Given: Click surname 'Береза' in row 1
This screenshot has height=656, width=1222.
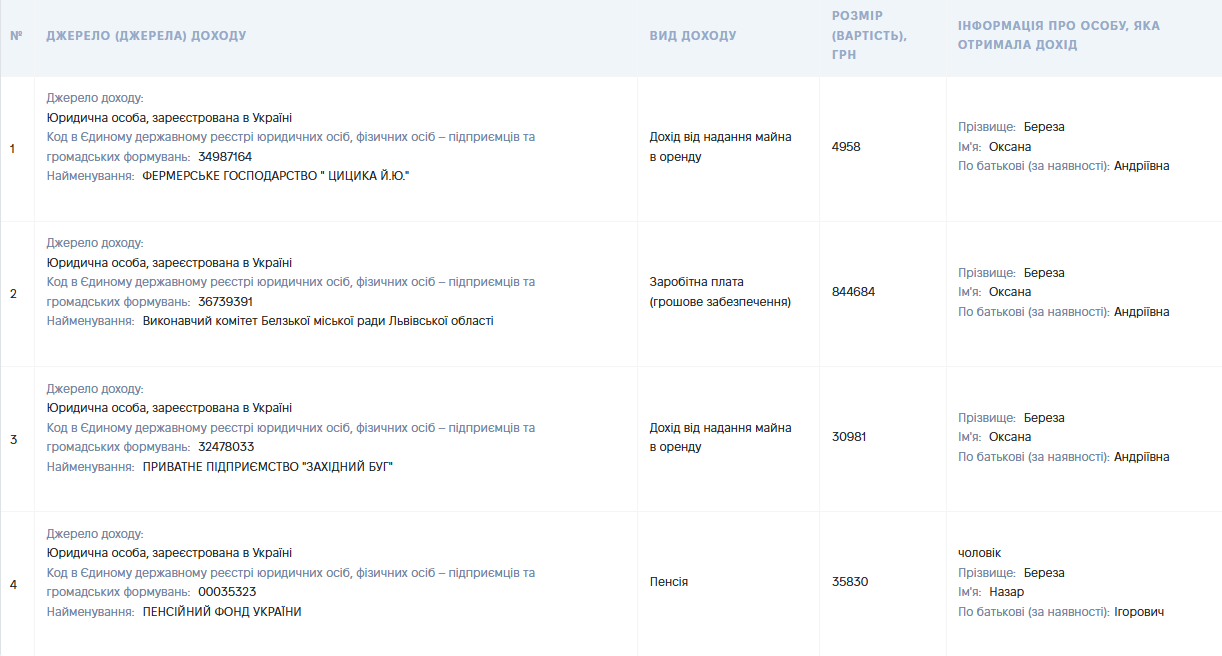Looking at the screenshot, I should (x=1044, y=127).
